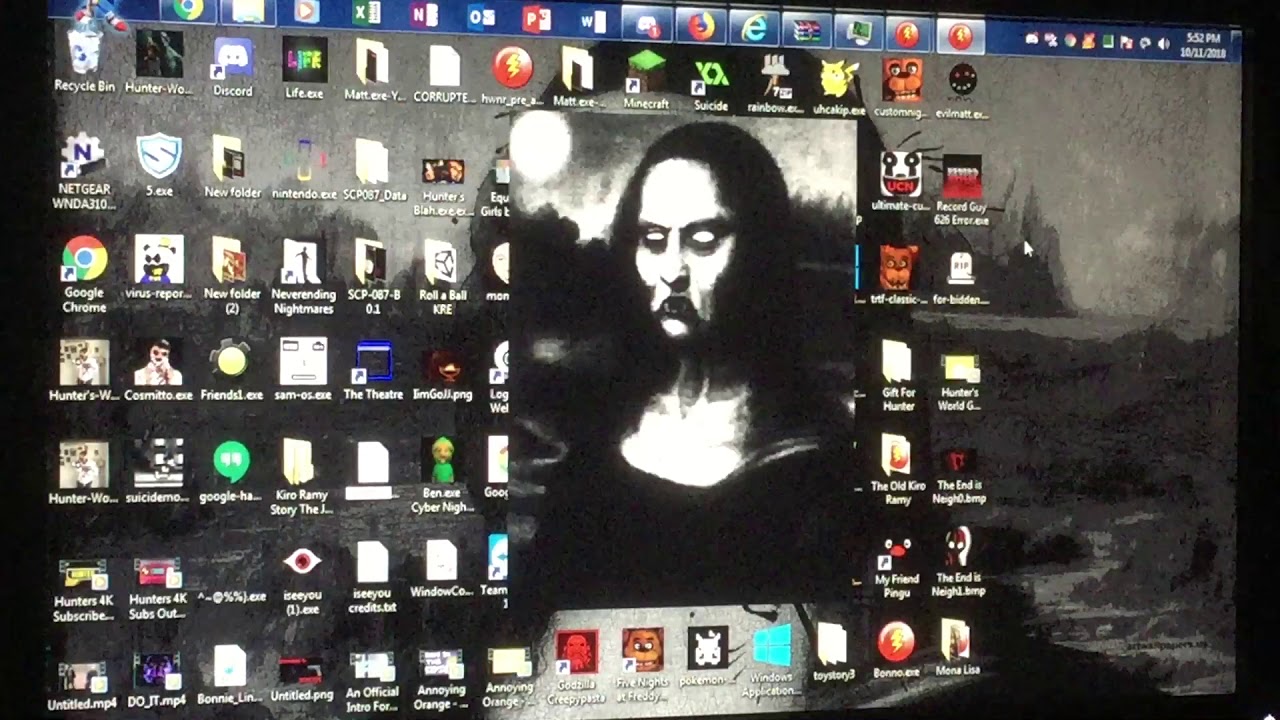Open Friends1.exe desktop icon

(x=231, y=369)
